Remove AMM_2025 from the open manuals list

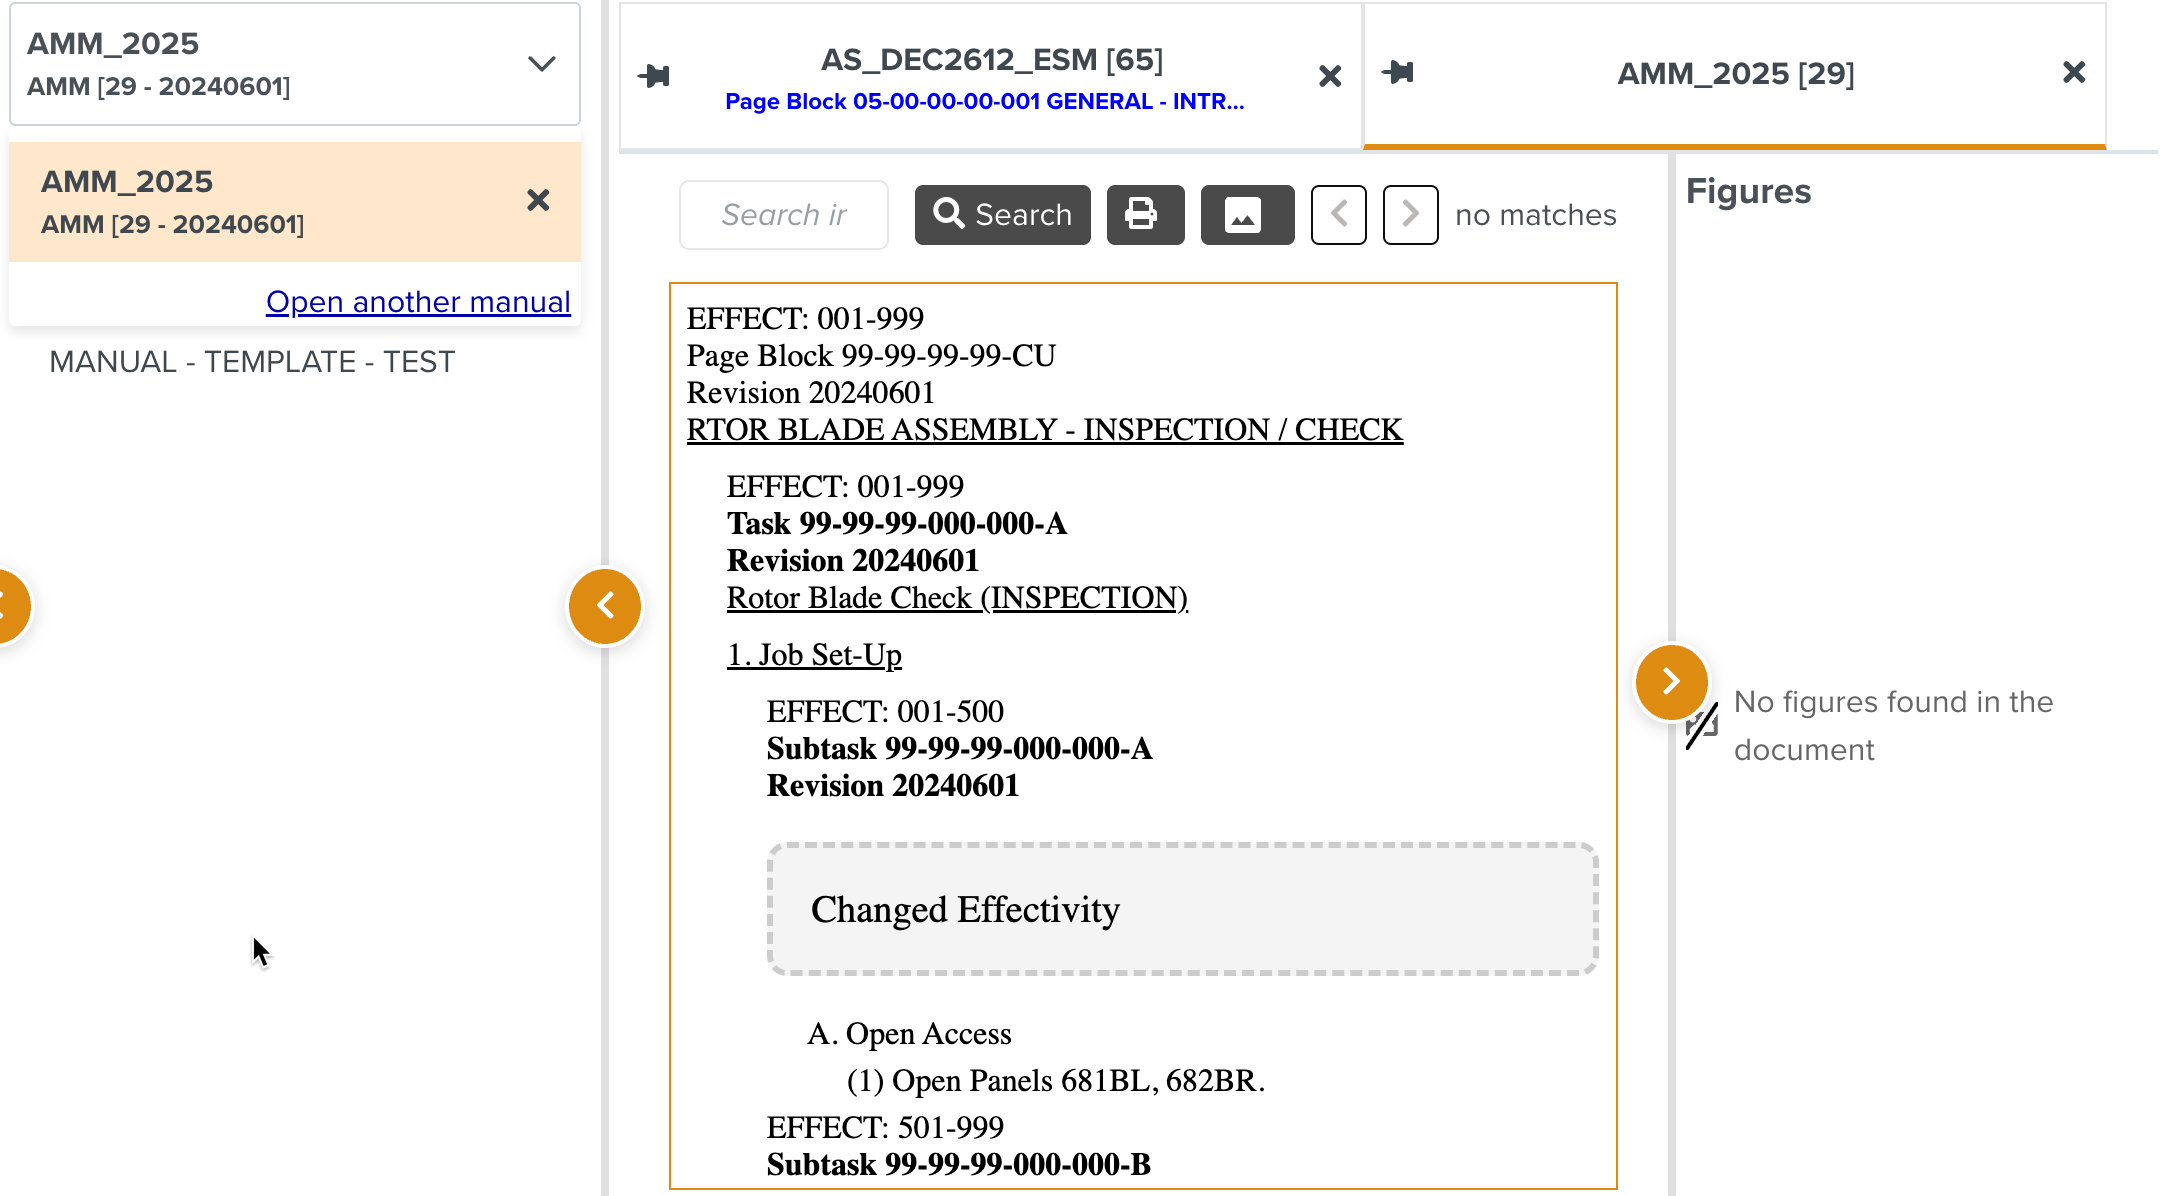click(x=538, y=201)
